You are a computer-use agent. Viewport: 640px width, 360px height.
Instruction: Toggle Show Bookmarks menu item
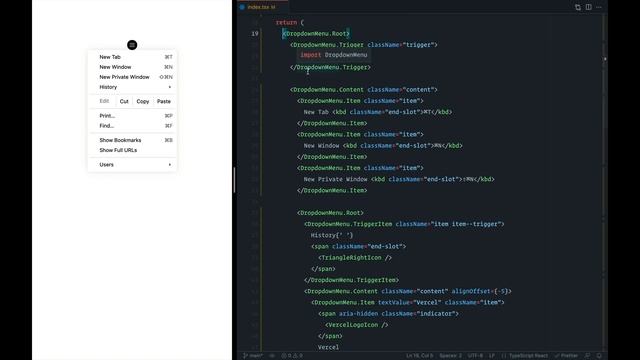coord(132,140)
